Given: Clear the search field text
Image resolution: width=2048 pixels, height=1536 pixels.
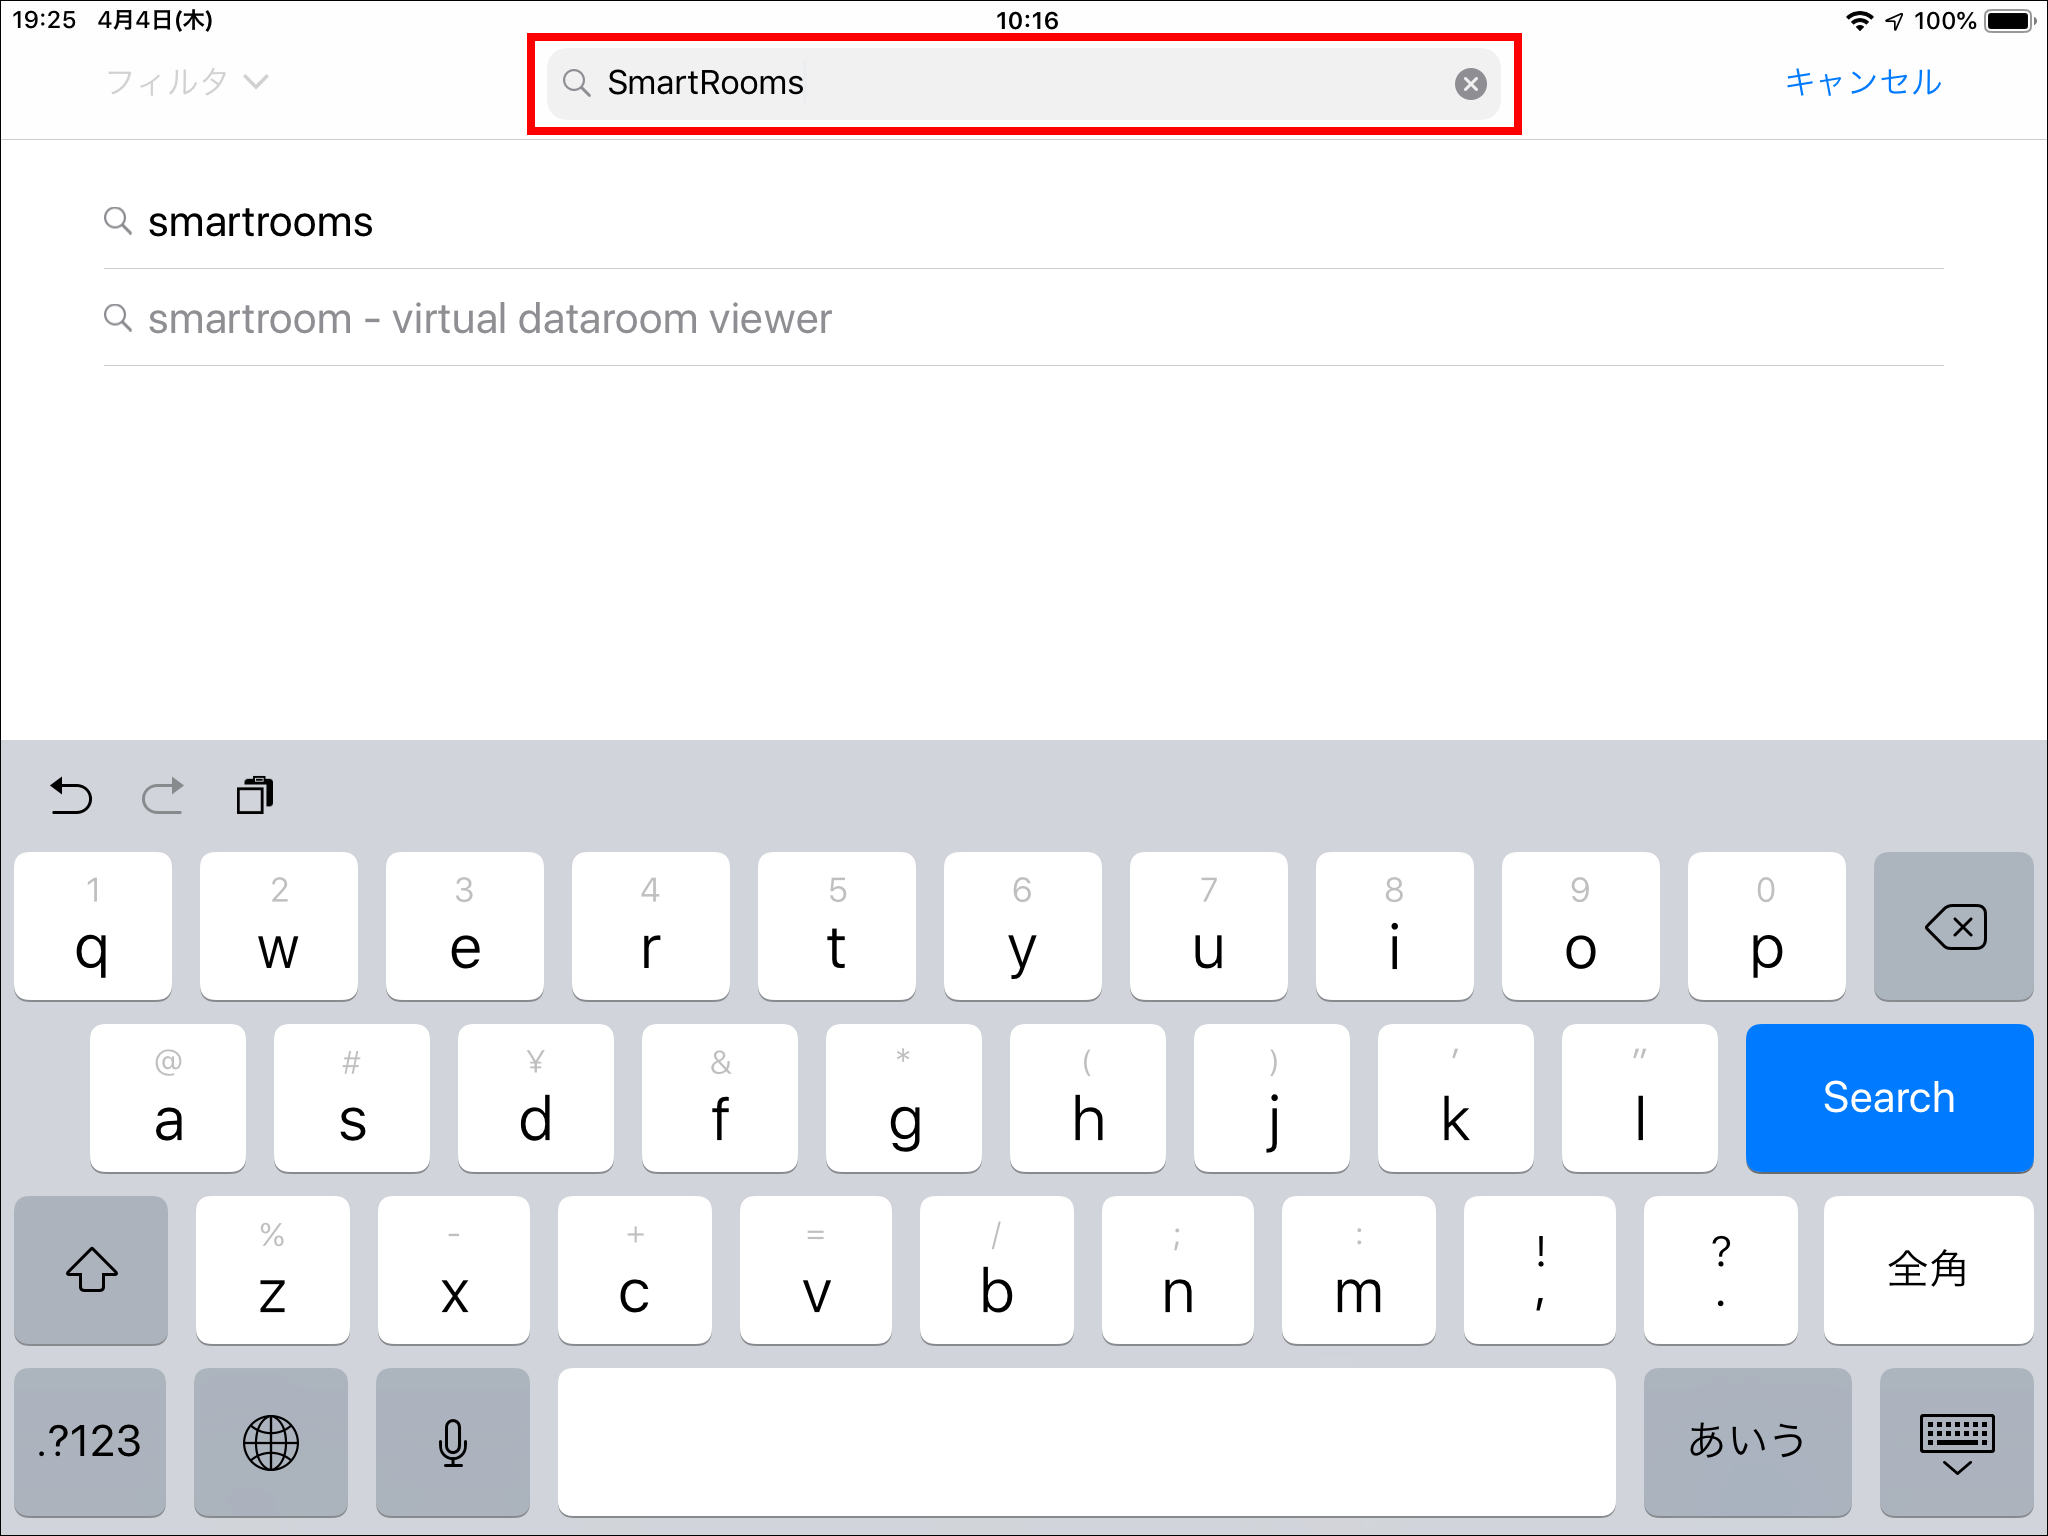Looking at the screenshot, I should pos(1469,84).
